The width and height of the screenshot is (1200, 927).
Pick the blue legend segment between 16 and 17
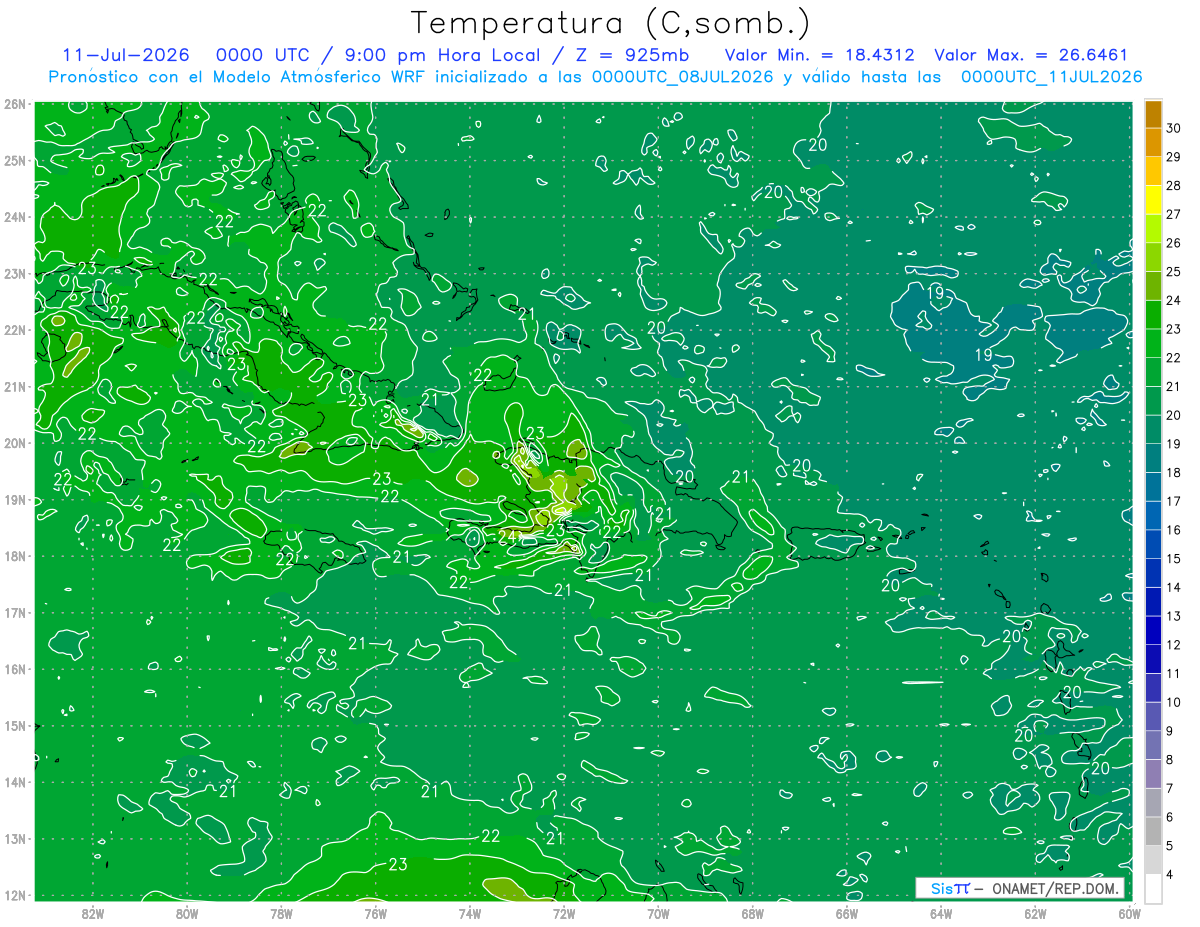[1153, 515]
